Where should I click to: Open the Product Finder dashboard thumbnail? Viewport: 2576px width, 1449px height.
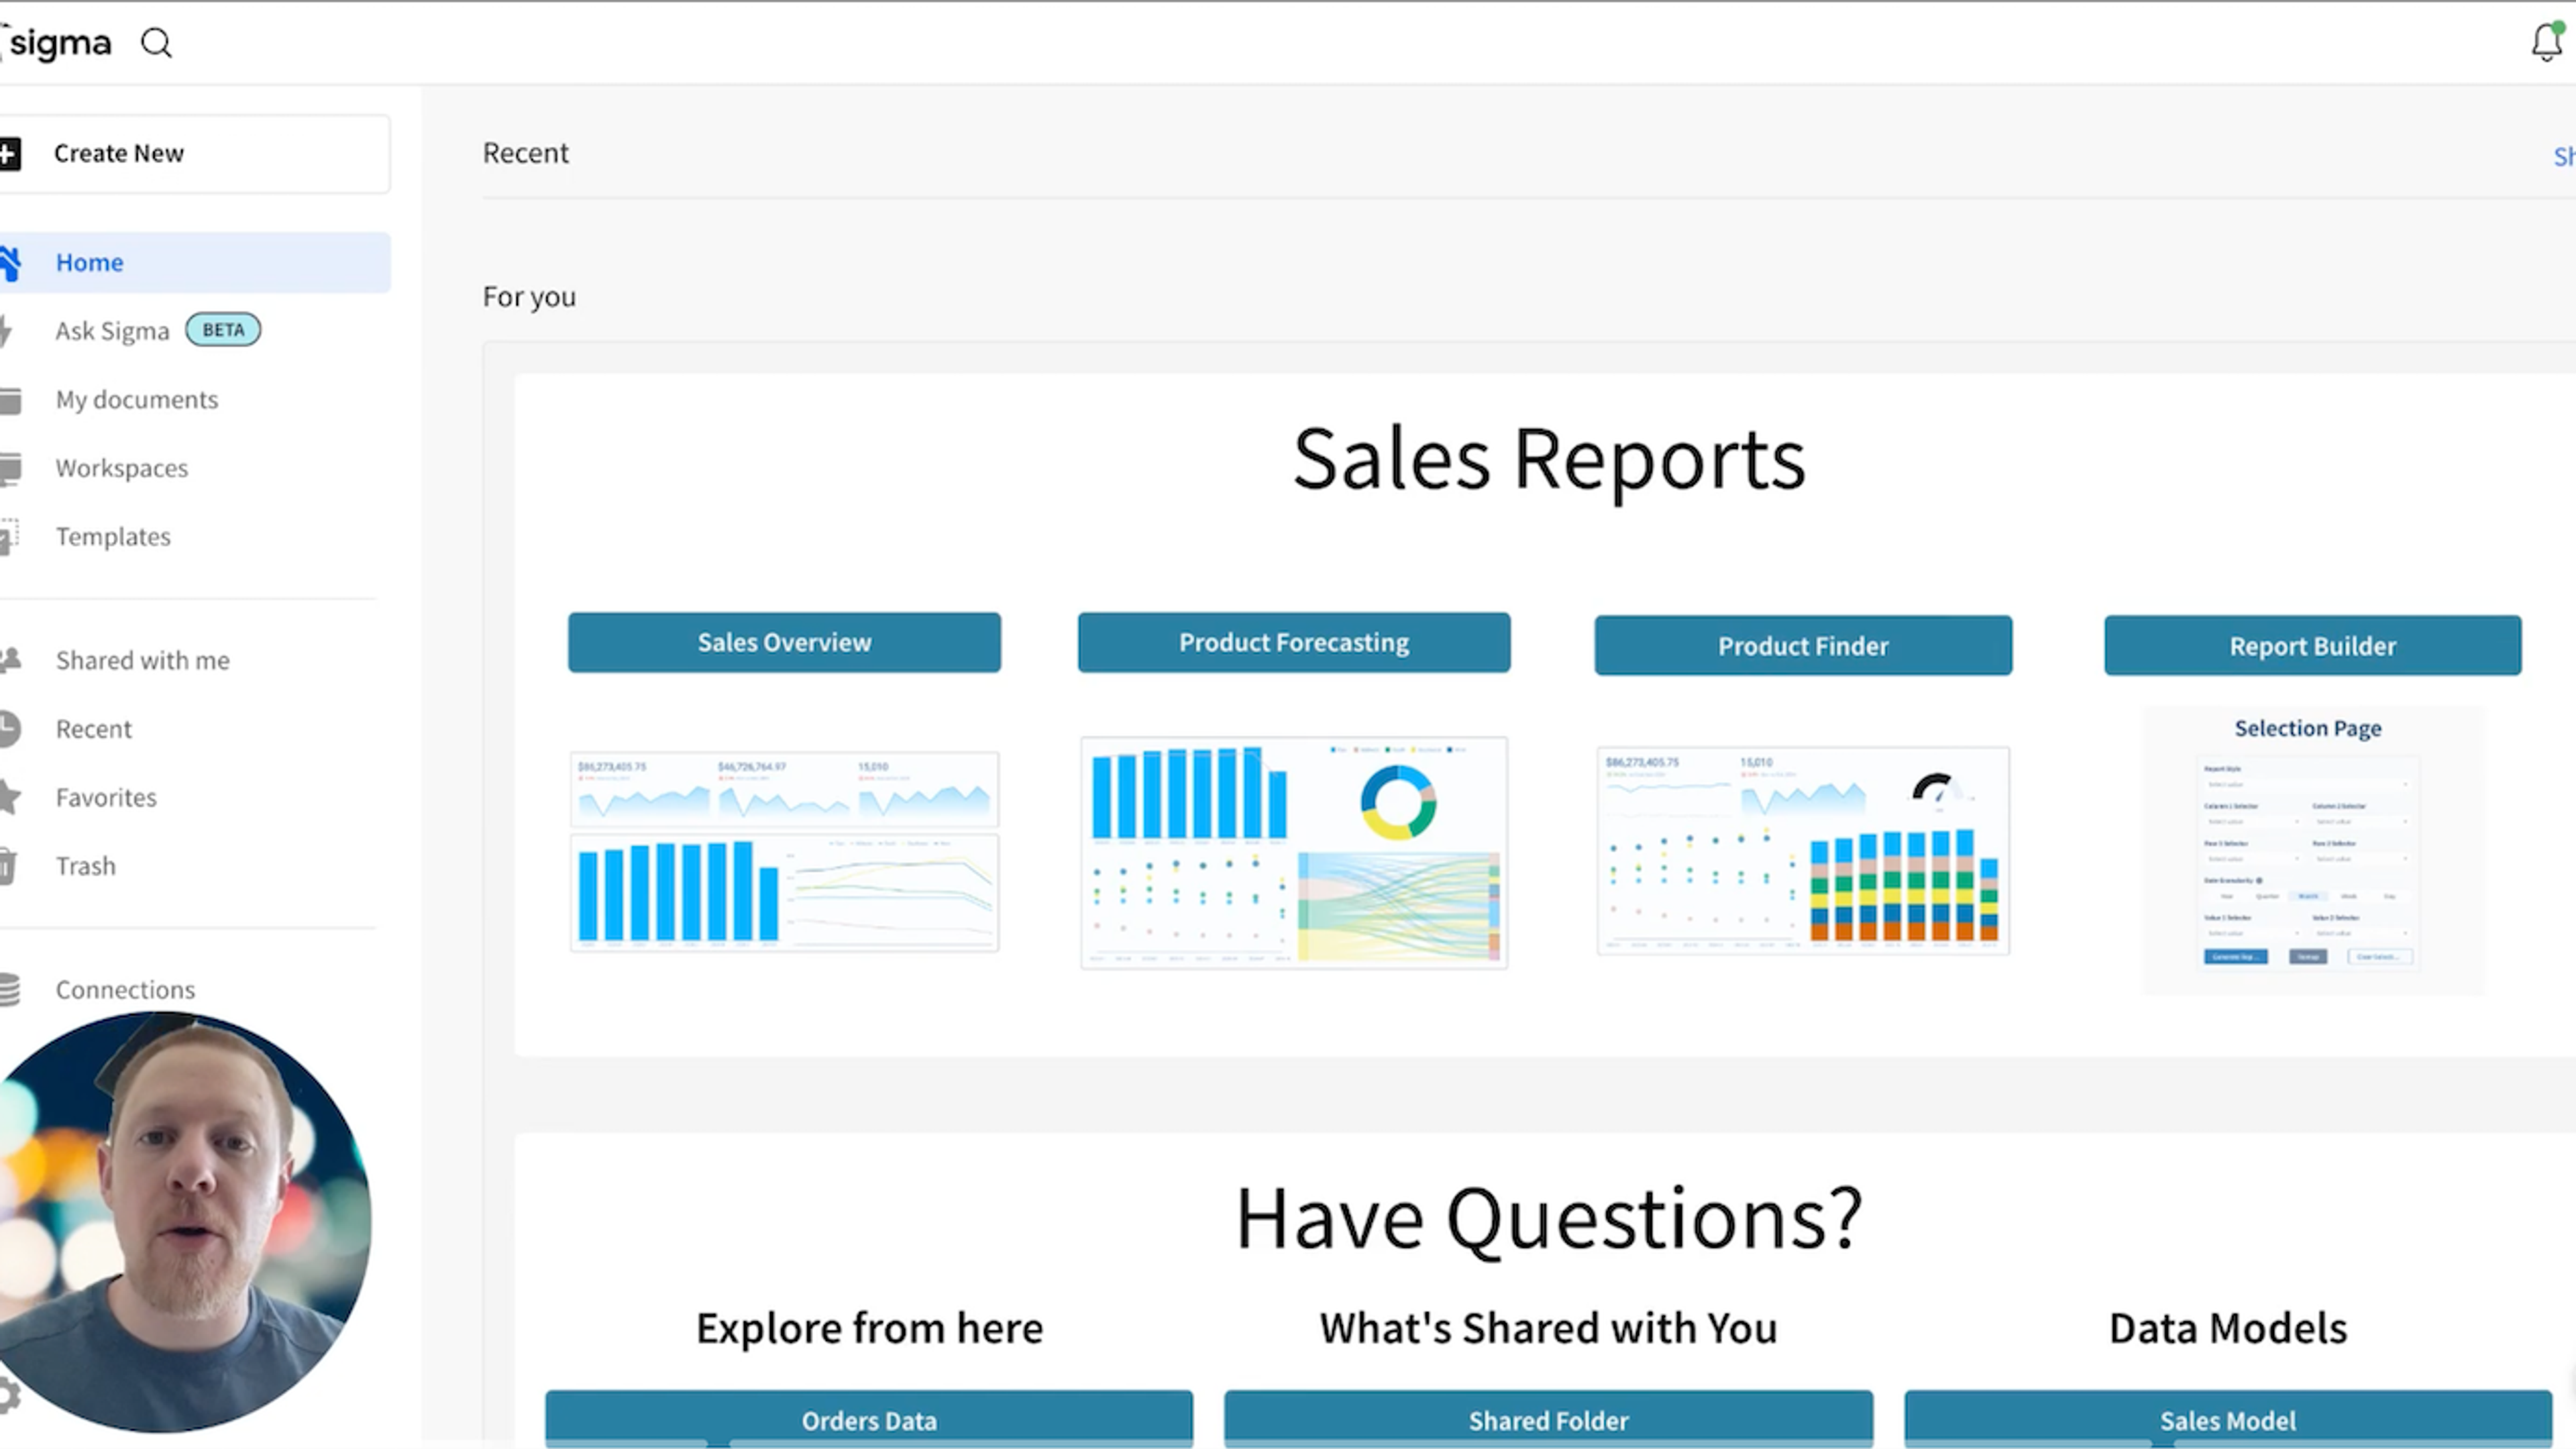[x=1803, y=850]
